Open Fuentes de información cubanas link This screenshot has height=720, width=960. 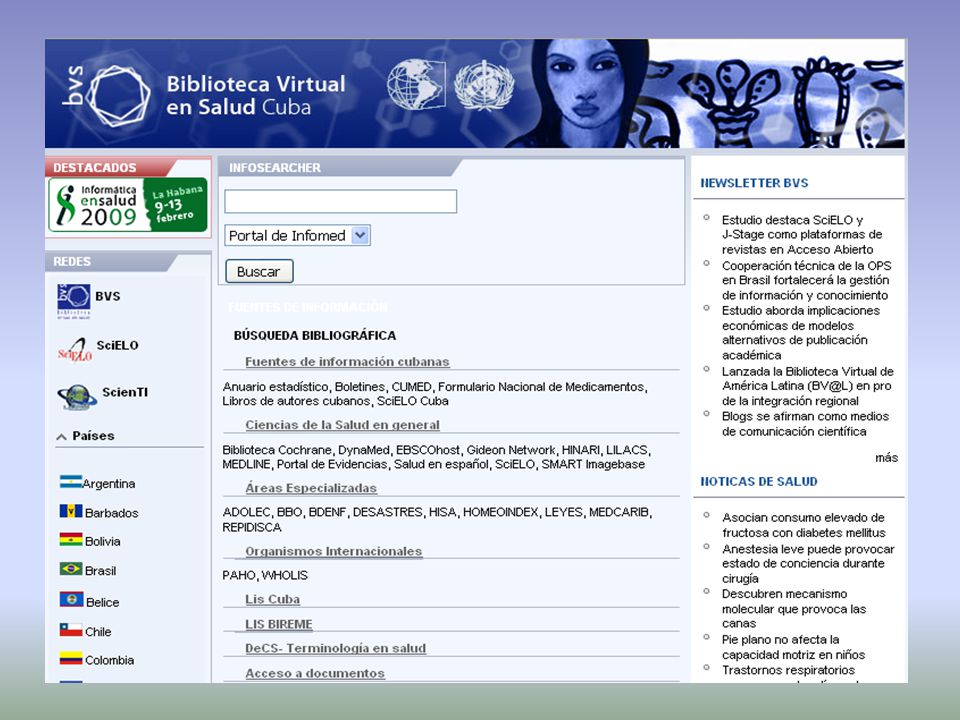[x=347, y=362]
